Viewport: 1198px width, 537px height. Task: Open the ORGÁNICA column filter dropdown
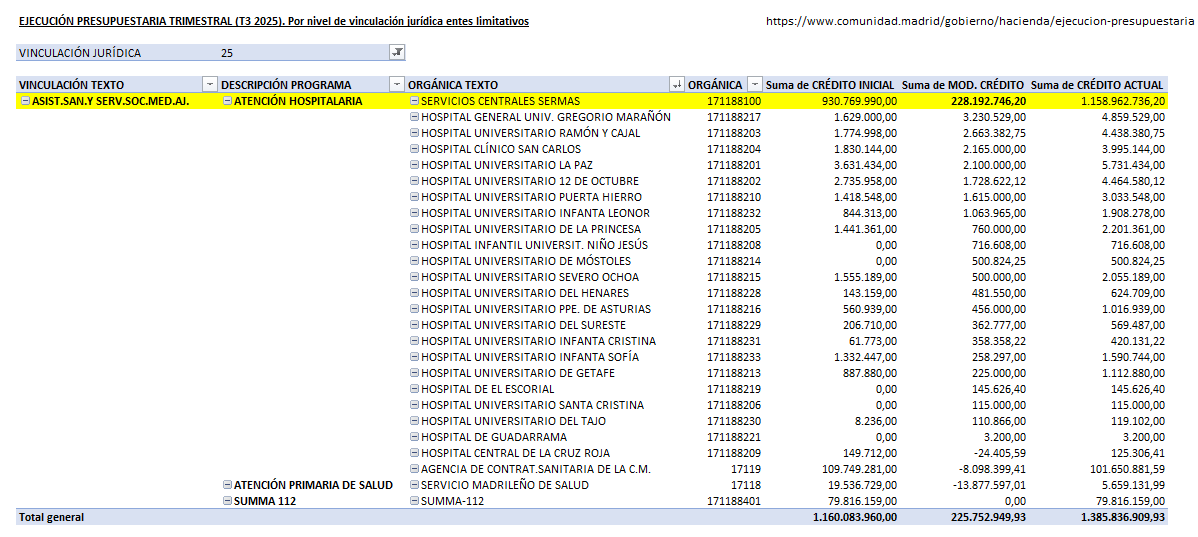[755, 85]
